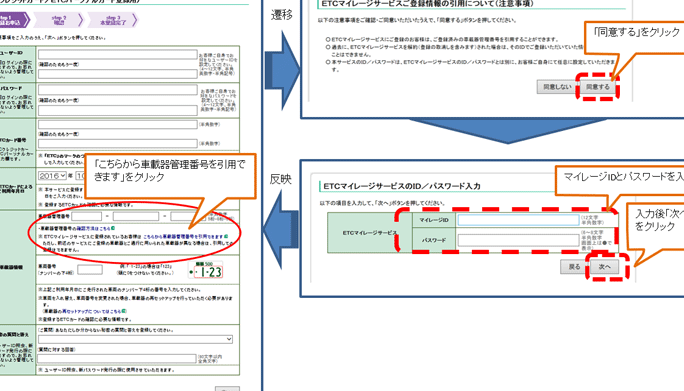Open the 2016 year dropdown

52,176
